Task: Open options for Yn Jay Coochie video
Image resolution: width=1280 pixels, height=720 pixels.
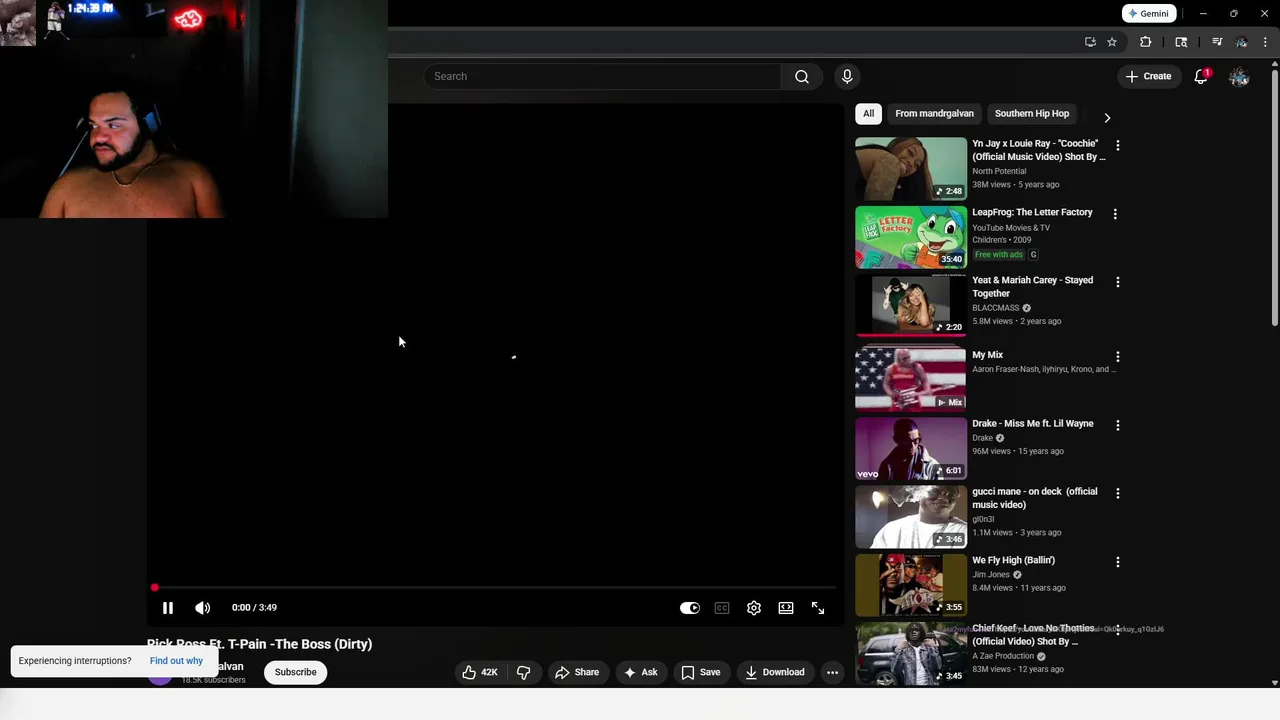Action: [x=1117, y=146]
